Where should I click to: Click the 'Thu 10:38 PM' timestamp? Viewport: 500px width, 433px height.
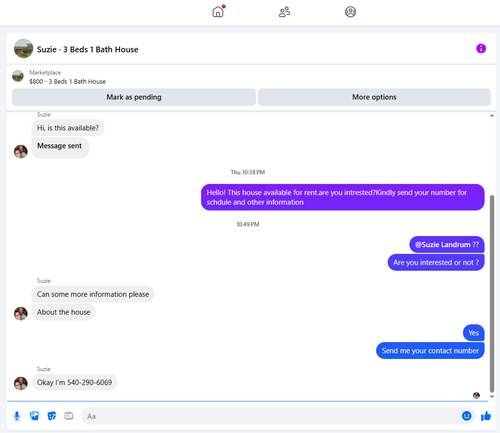pos(248,172)
